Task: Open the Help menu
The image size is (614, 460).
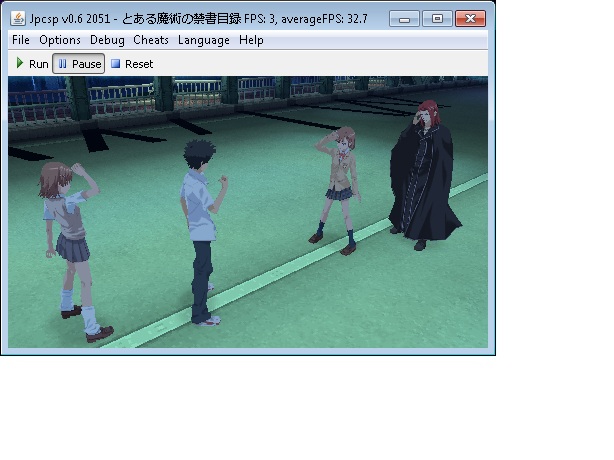Action: 251,40
